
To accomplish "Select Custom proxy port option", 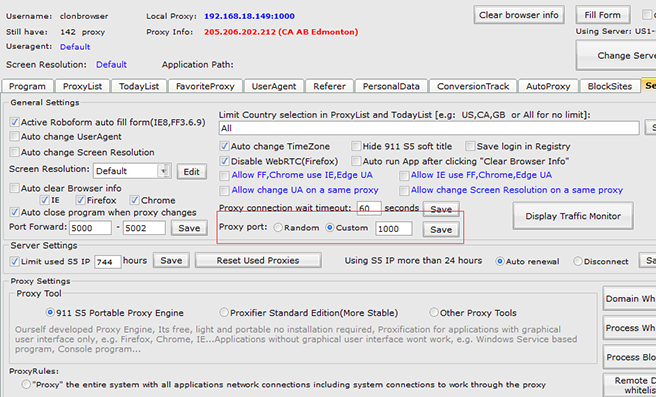I will pos(330,228).
